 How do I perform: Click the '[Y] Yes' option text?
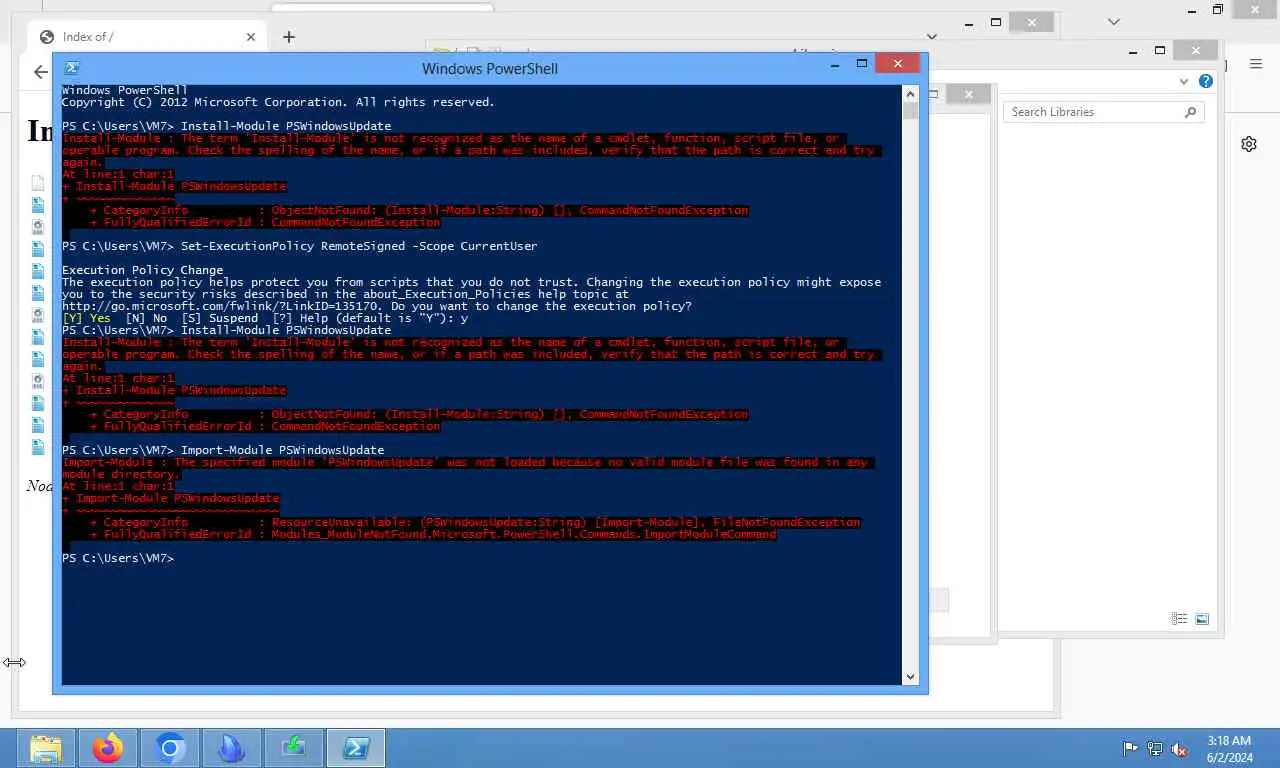coord(86,318)
